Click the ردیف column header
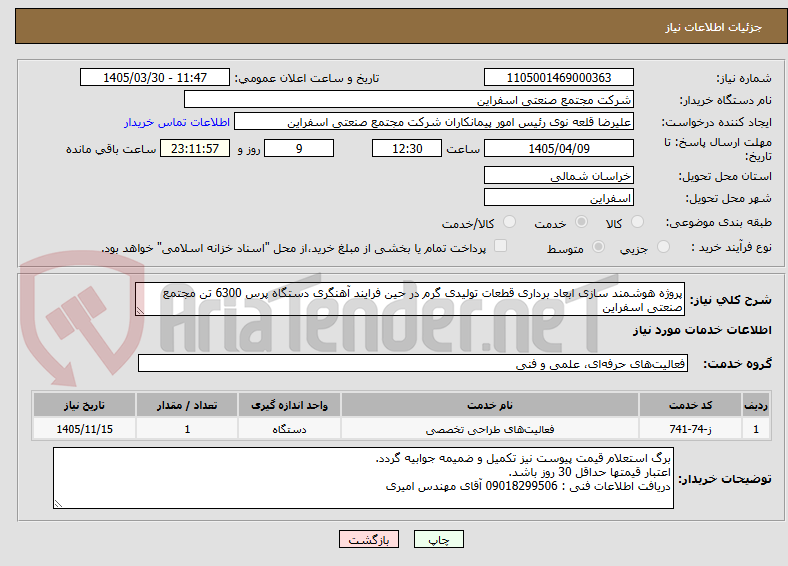Image resolution: width=788 pixels, height=566 pixels. pos(756,405)
